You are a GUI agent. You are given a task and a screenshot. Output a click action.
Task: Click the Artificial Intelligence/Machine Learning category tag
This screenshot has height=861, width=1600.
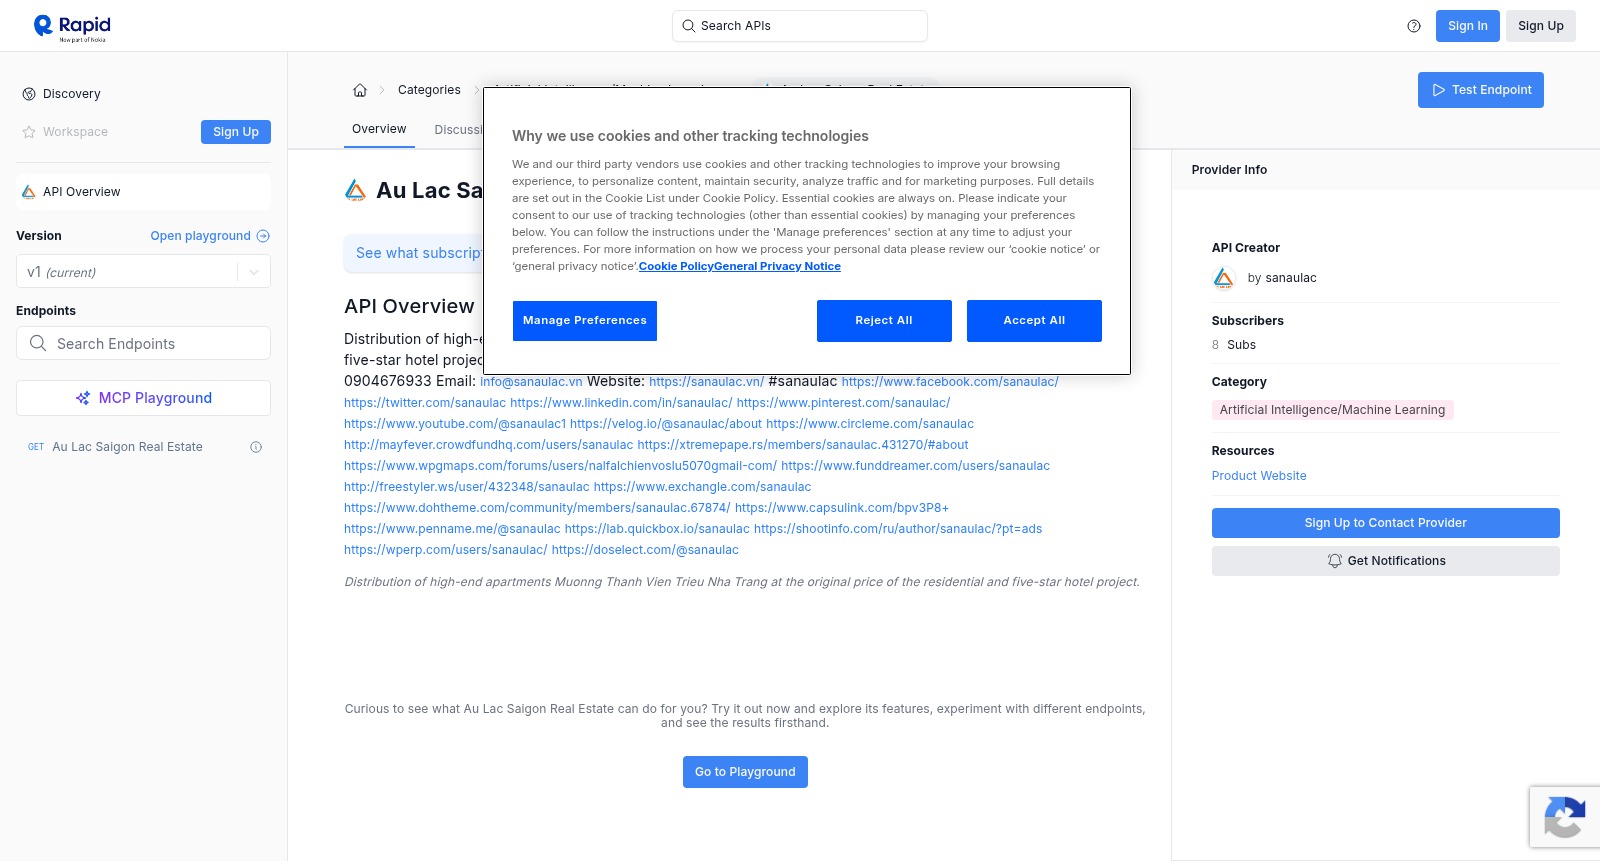(1332, 410)
